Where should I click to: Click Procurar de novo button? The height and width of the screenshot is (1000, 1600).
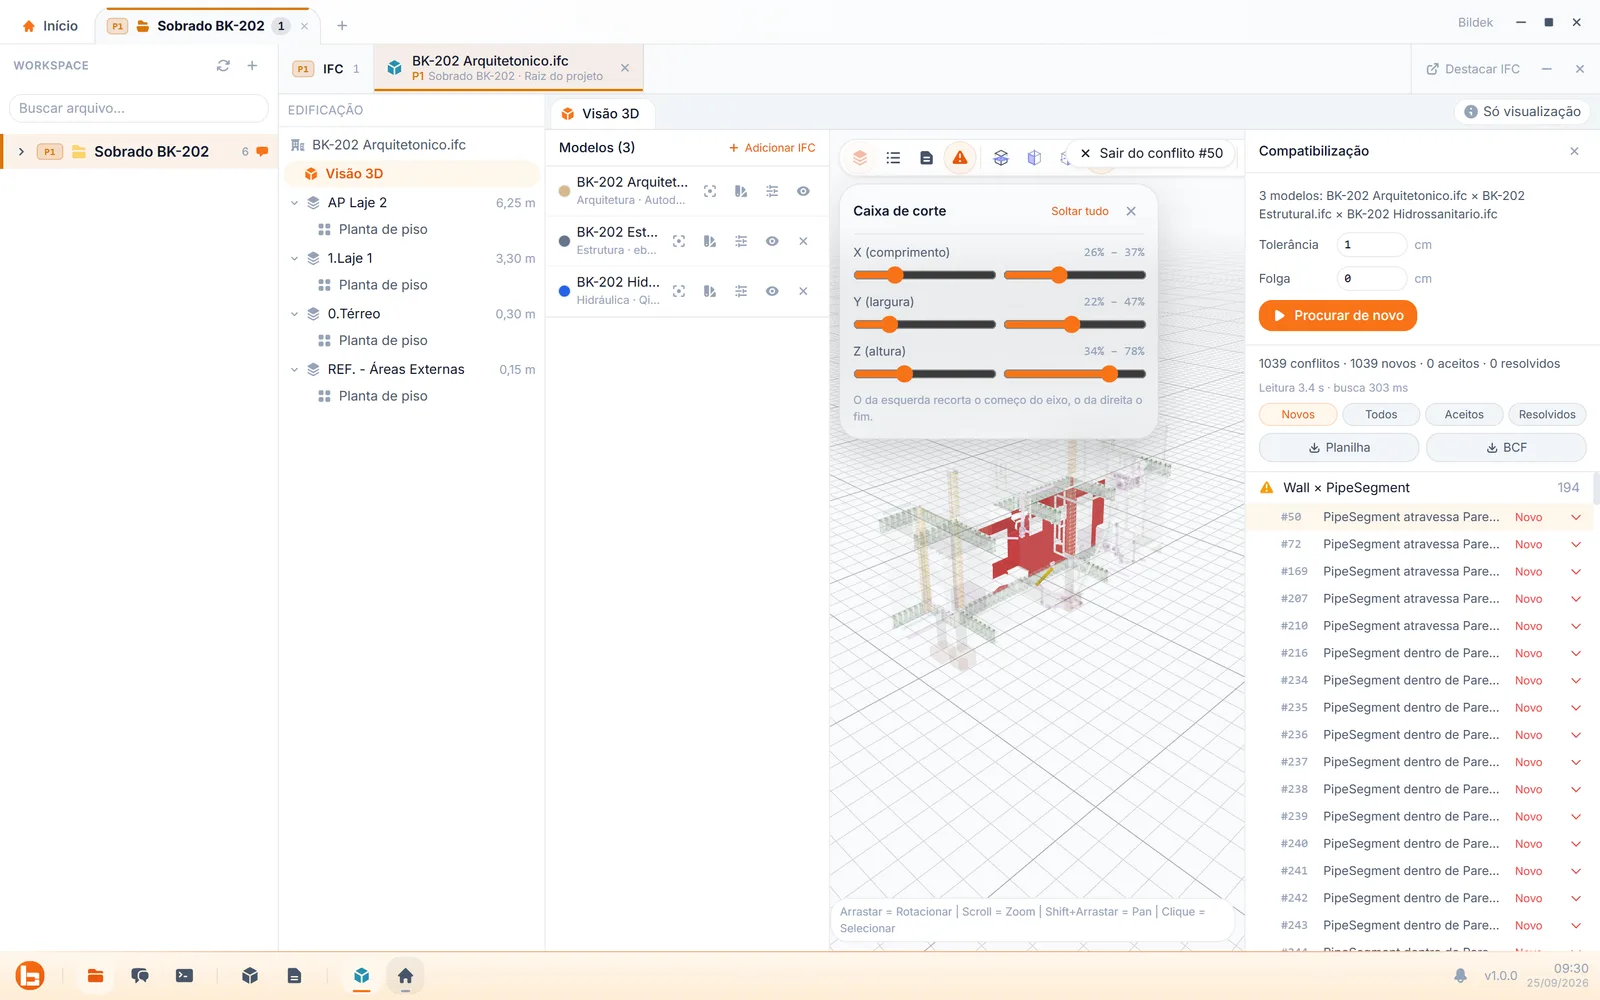click(x=1338, y=315)
